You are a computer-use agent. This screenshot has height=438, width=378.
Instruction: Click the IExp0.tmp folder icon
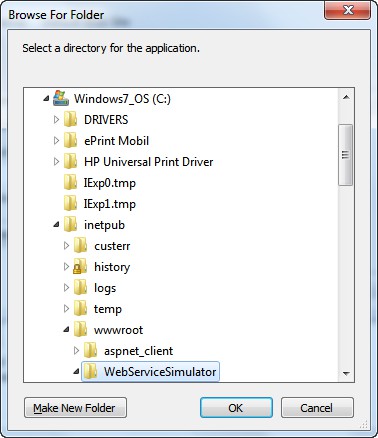coord(71,183)
